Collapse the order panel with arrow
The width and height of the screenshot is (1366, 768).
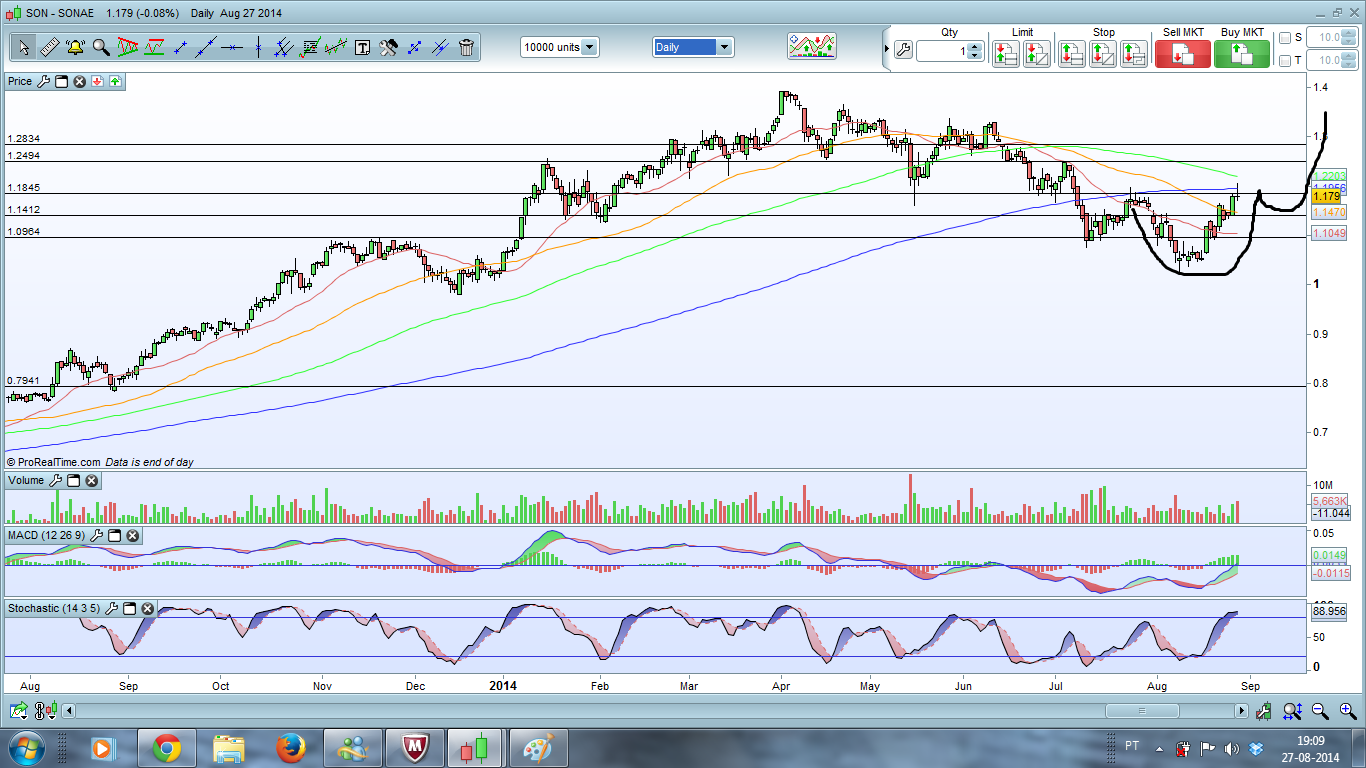click(x=886, y=48)
